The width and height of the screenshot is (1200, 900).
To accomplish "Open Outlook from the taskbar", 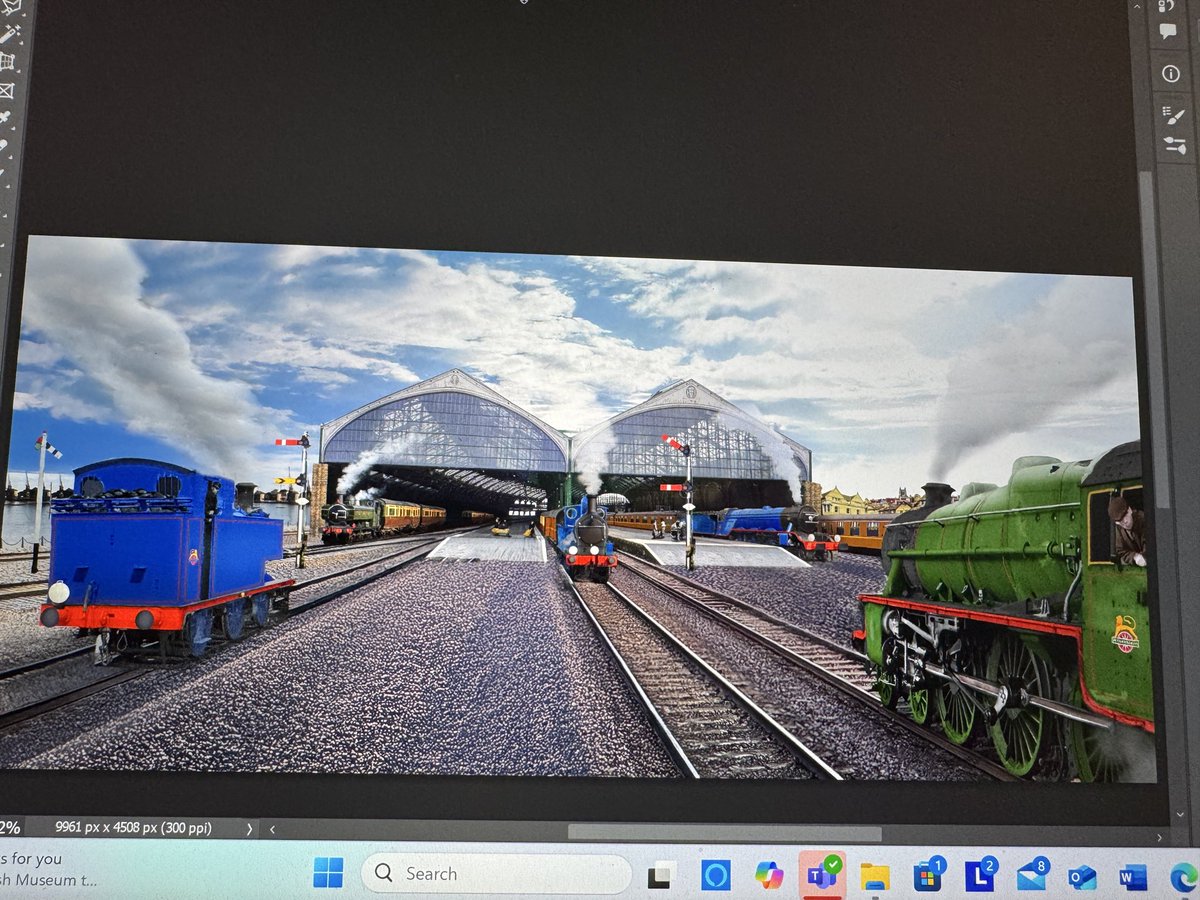I will [1082, 878].
